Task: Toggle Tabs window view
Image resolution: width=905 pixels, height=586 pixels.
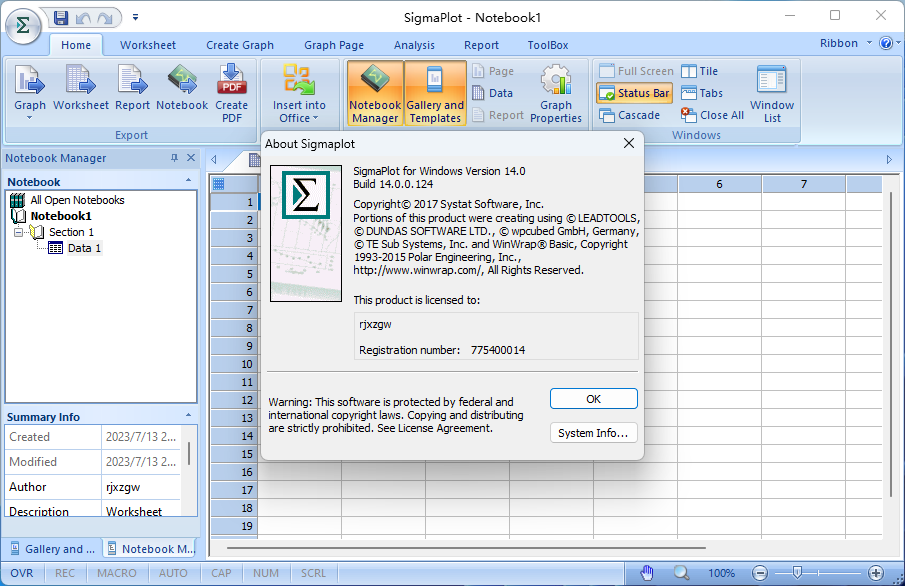Action: [702, 93]
